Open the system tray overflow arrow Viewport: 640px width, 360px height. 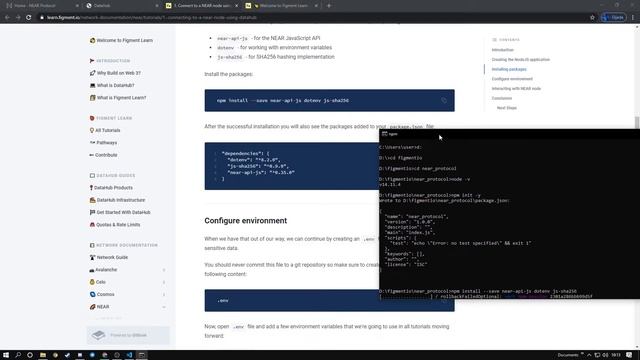tap(589, 355)
